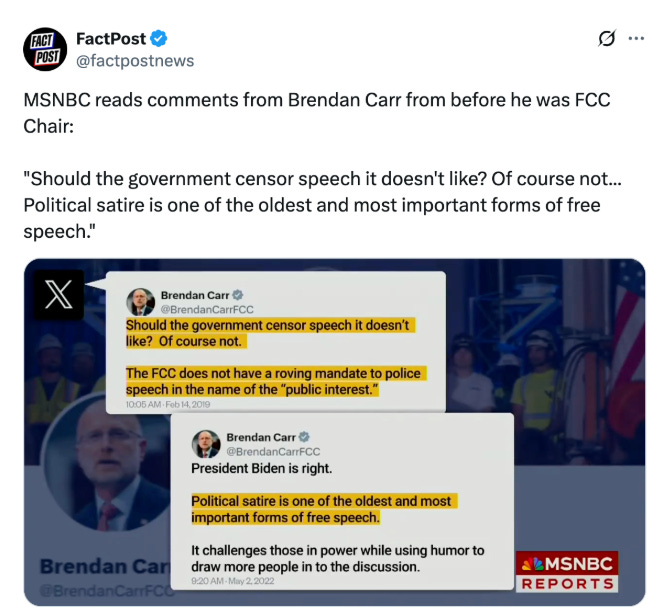Play the embedded MSNBC video thumbnail
This screenshot has width=664, height=612.
pos(335,432)
